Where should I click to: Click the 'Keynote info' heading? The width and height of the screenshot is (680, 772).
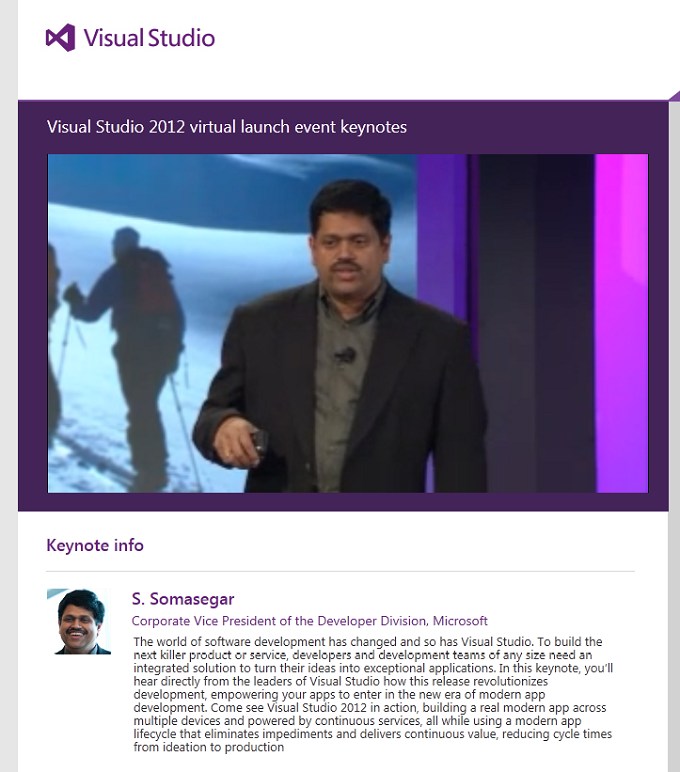click(95, 546)
